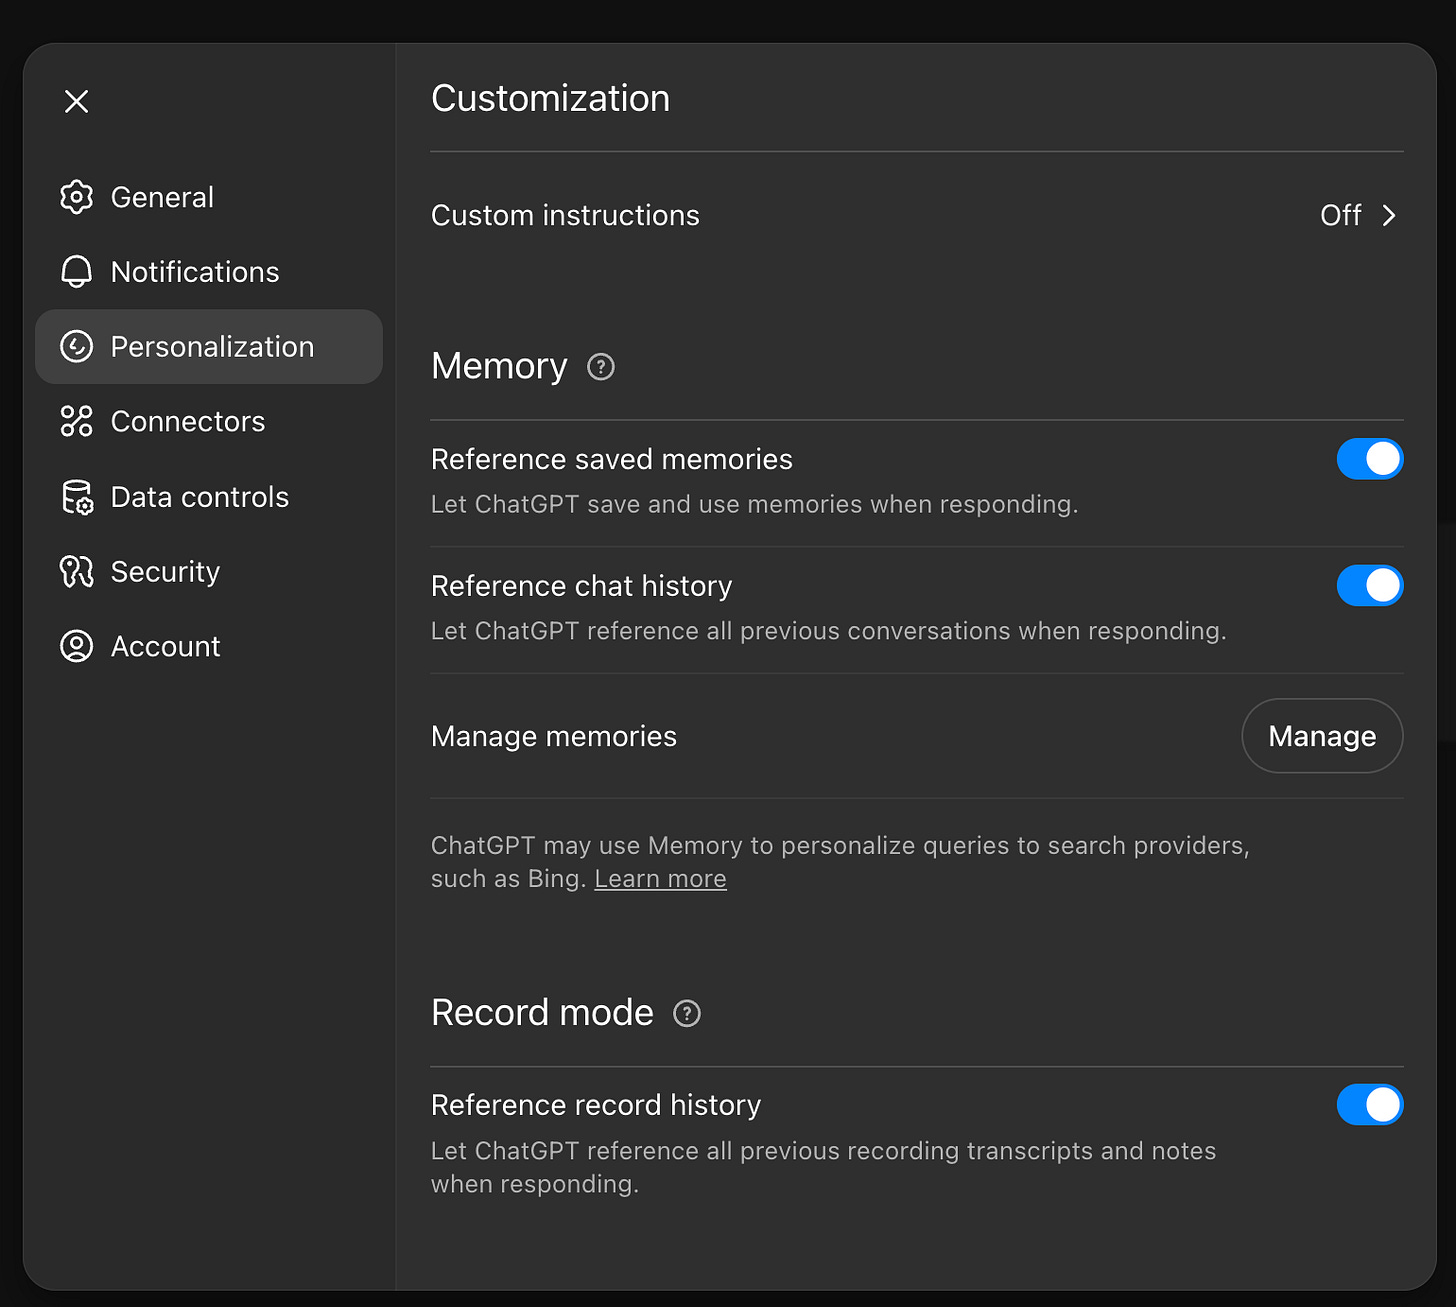This screenshot has width=1456, height=1307.
Task: Open the Memory help question-mark icon
Action: coord(601,367)
